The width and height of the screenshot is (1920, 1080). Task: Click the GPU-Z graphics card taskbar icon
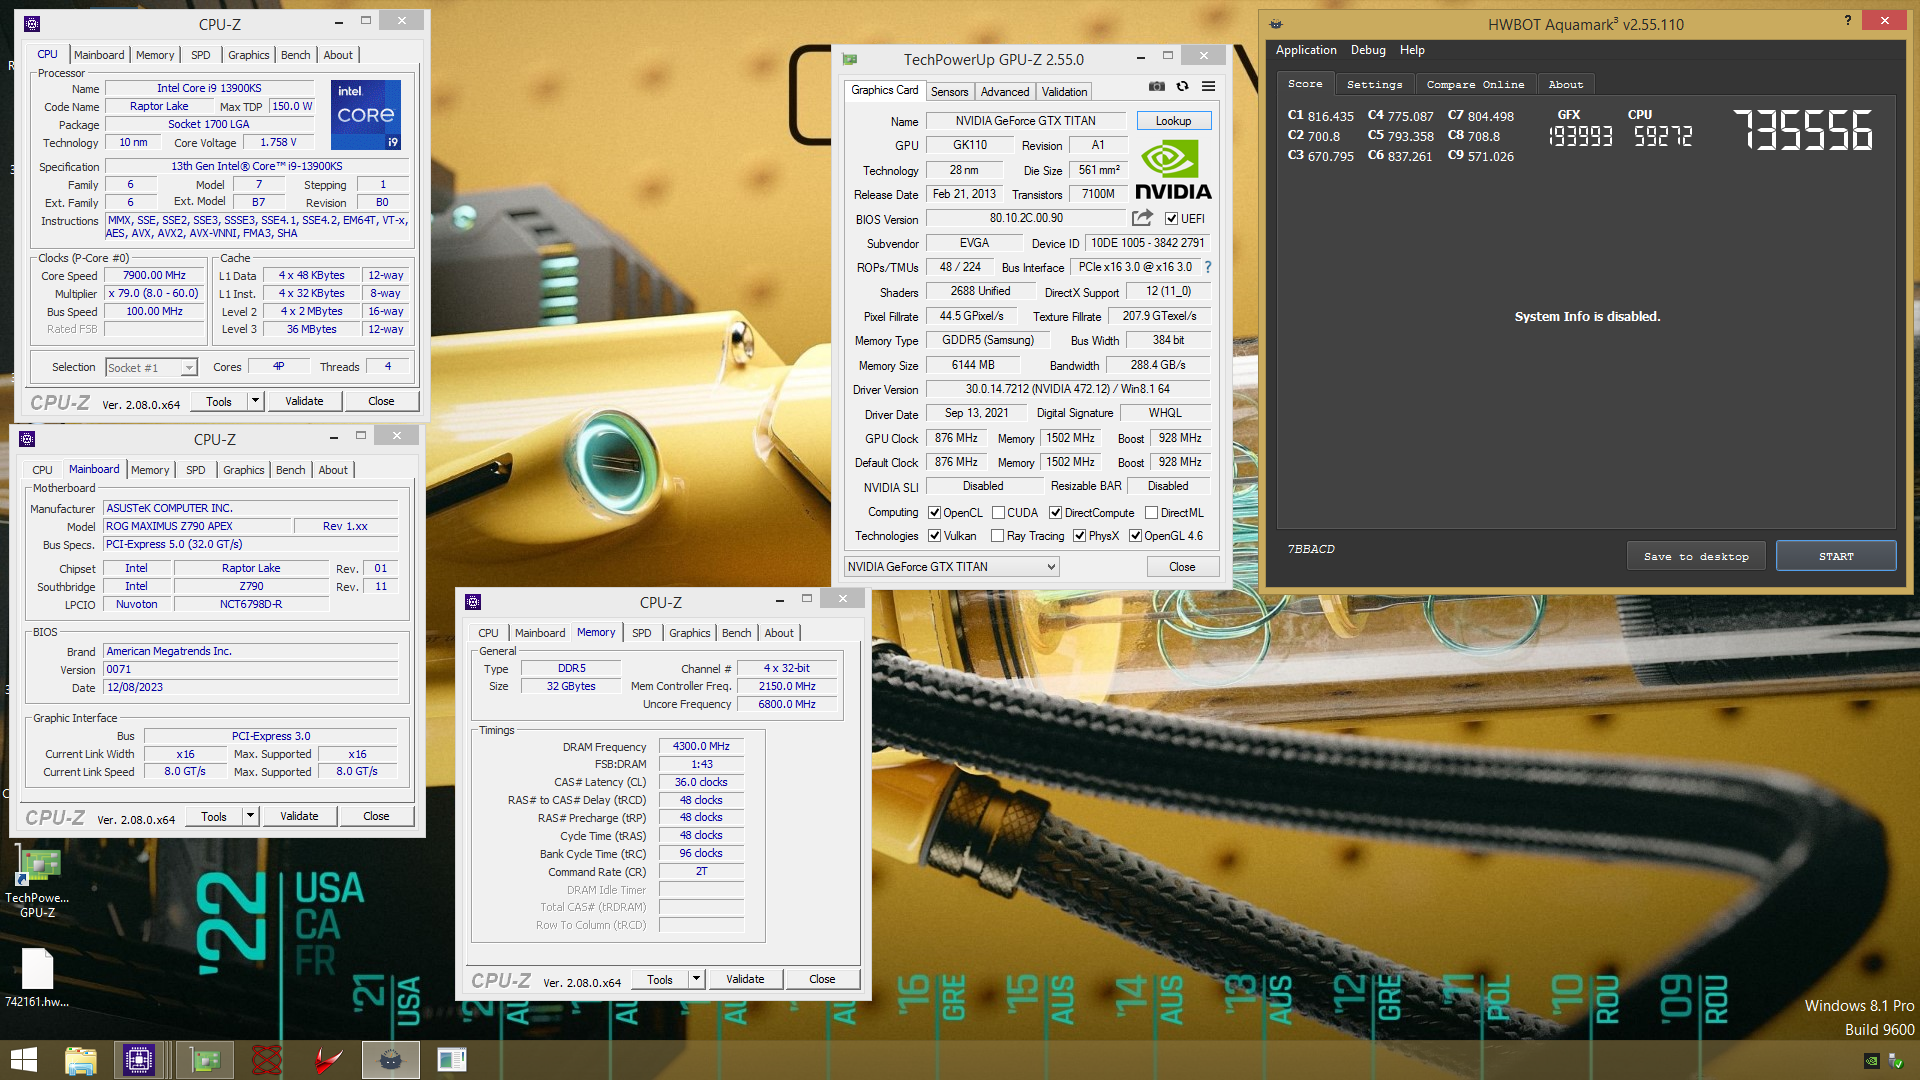tap(205, 1060)
